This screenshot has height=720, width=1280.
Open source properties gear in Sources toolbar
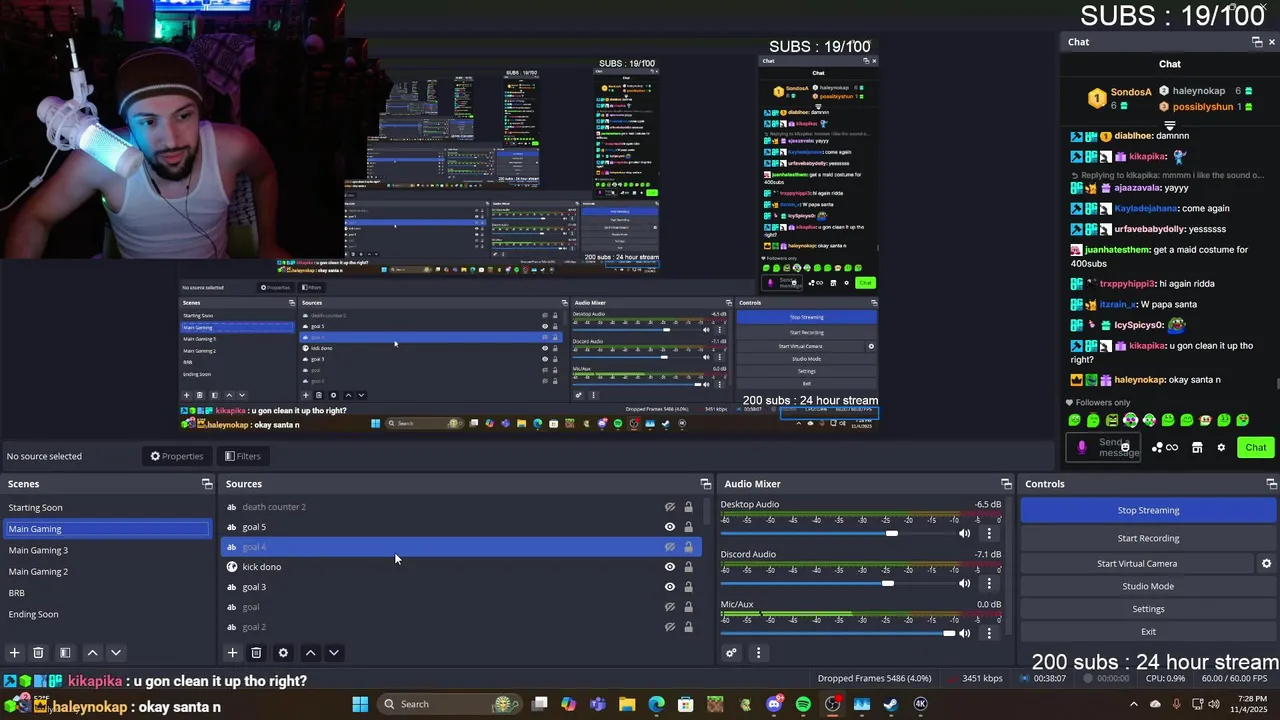[283, 653]
